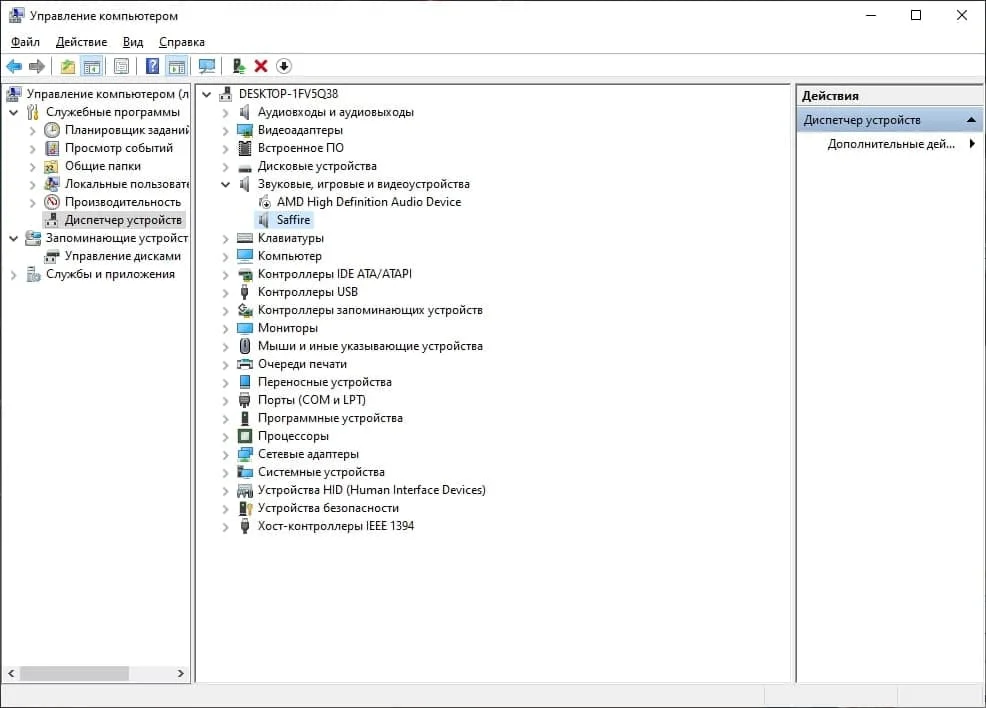Click the Процессоры CPU icon
This screenshot has width=986, height=708.
click(245, 436)
